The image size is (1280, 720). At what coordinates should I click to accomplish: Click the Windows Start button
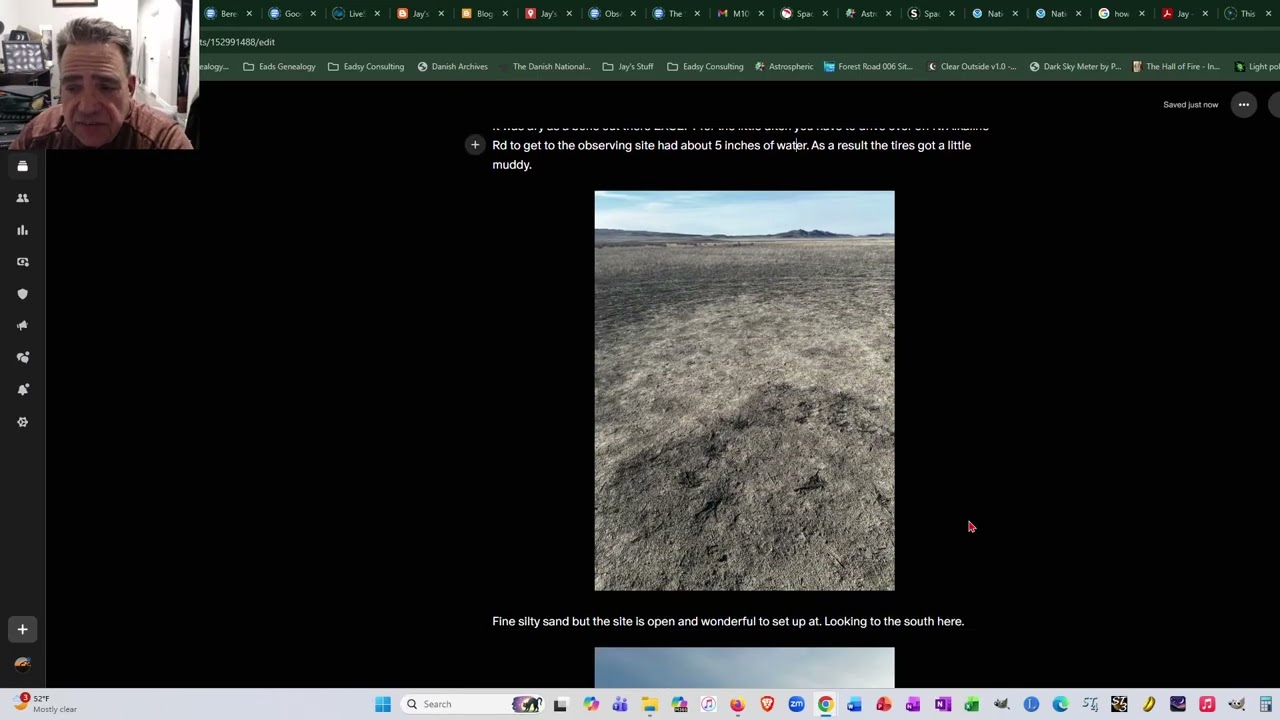pos(383,704)
